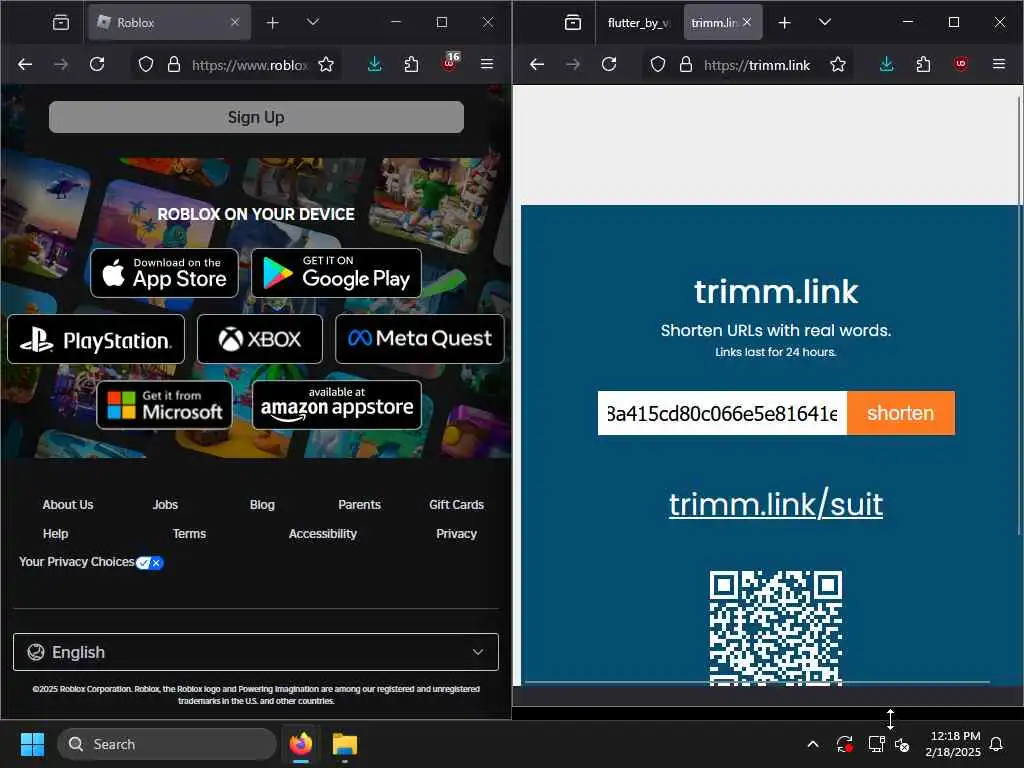Image resolution: width=1024 pixels, height=768 pixels.
Task: Open Firefox View in Roblox window
Action: pos(61,23)
